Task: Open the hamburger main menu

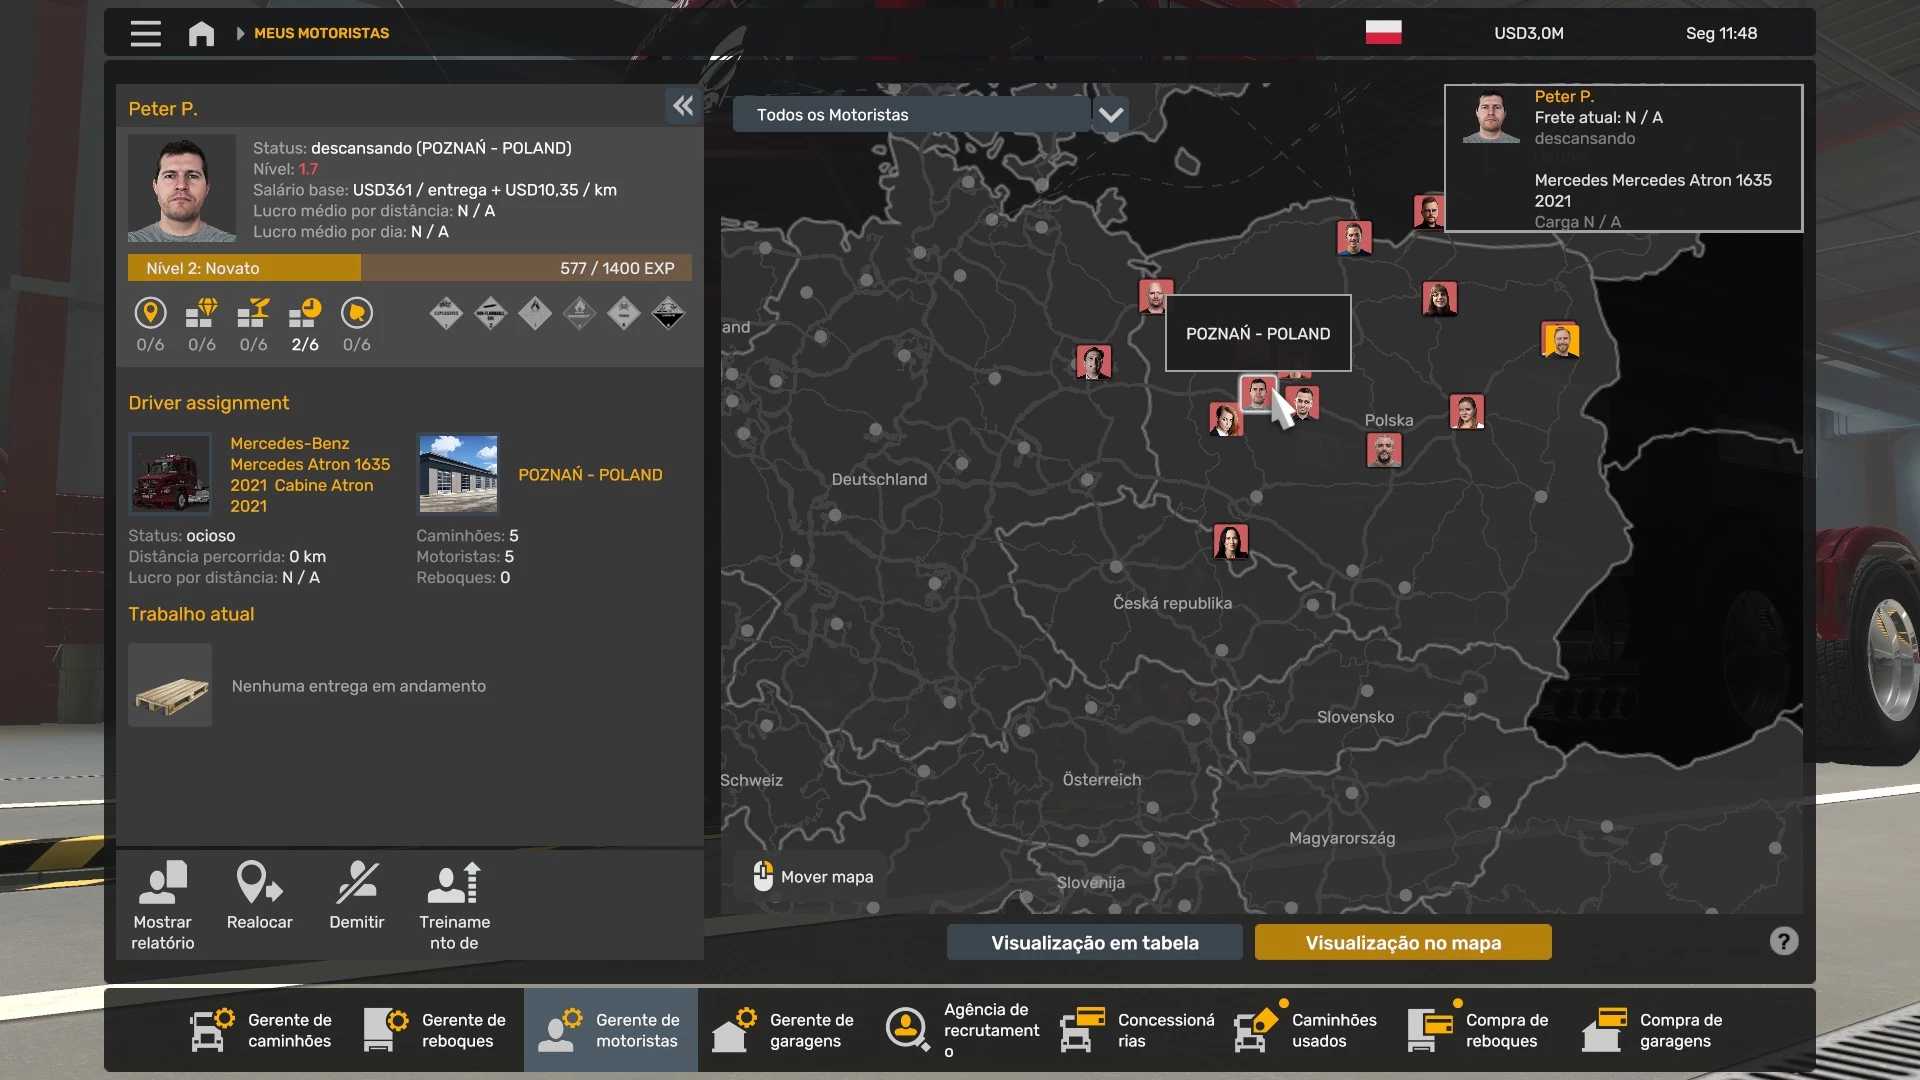Action: (x=145, y=33)
